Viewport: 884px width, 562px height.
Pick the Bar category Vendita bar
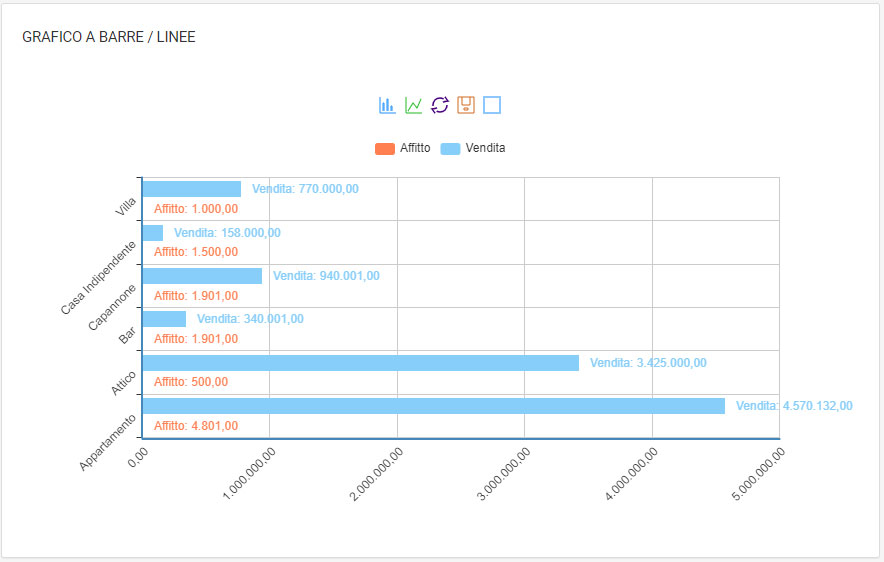[x=164, y=319]
